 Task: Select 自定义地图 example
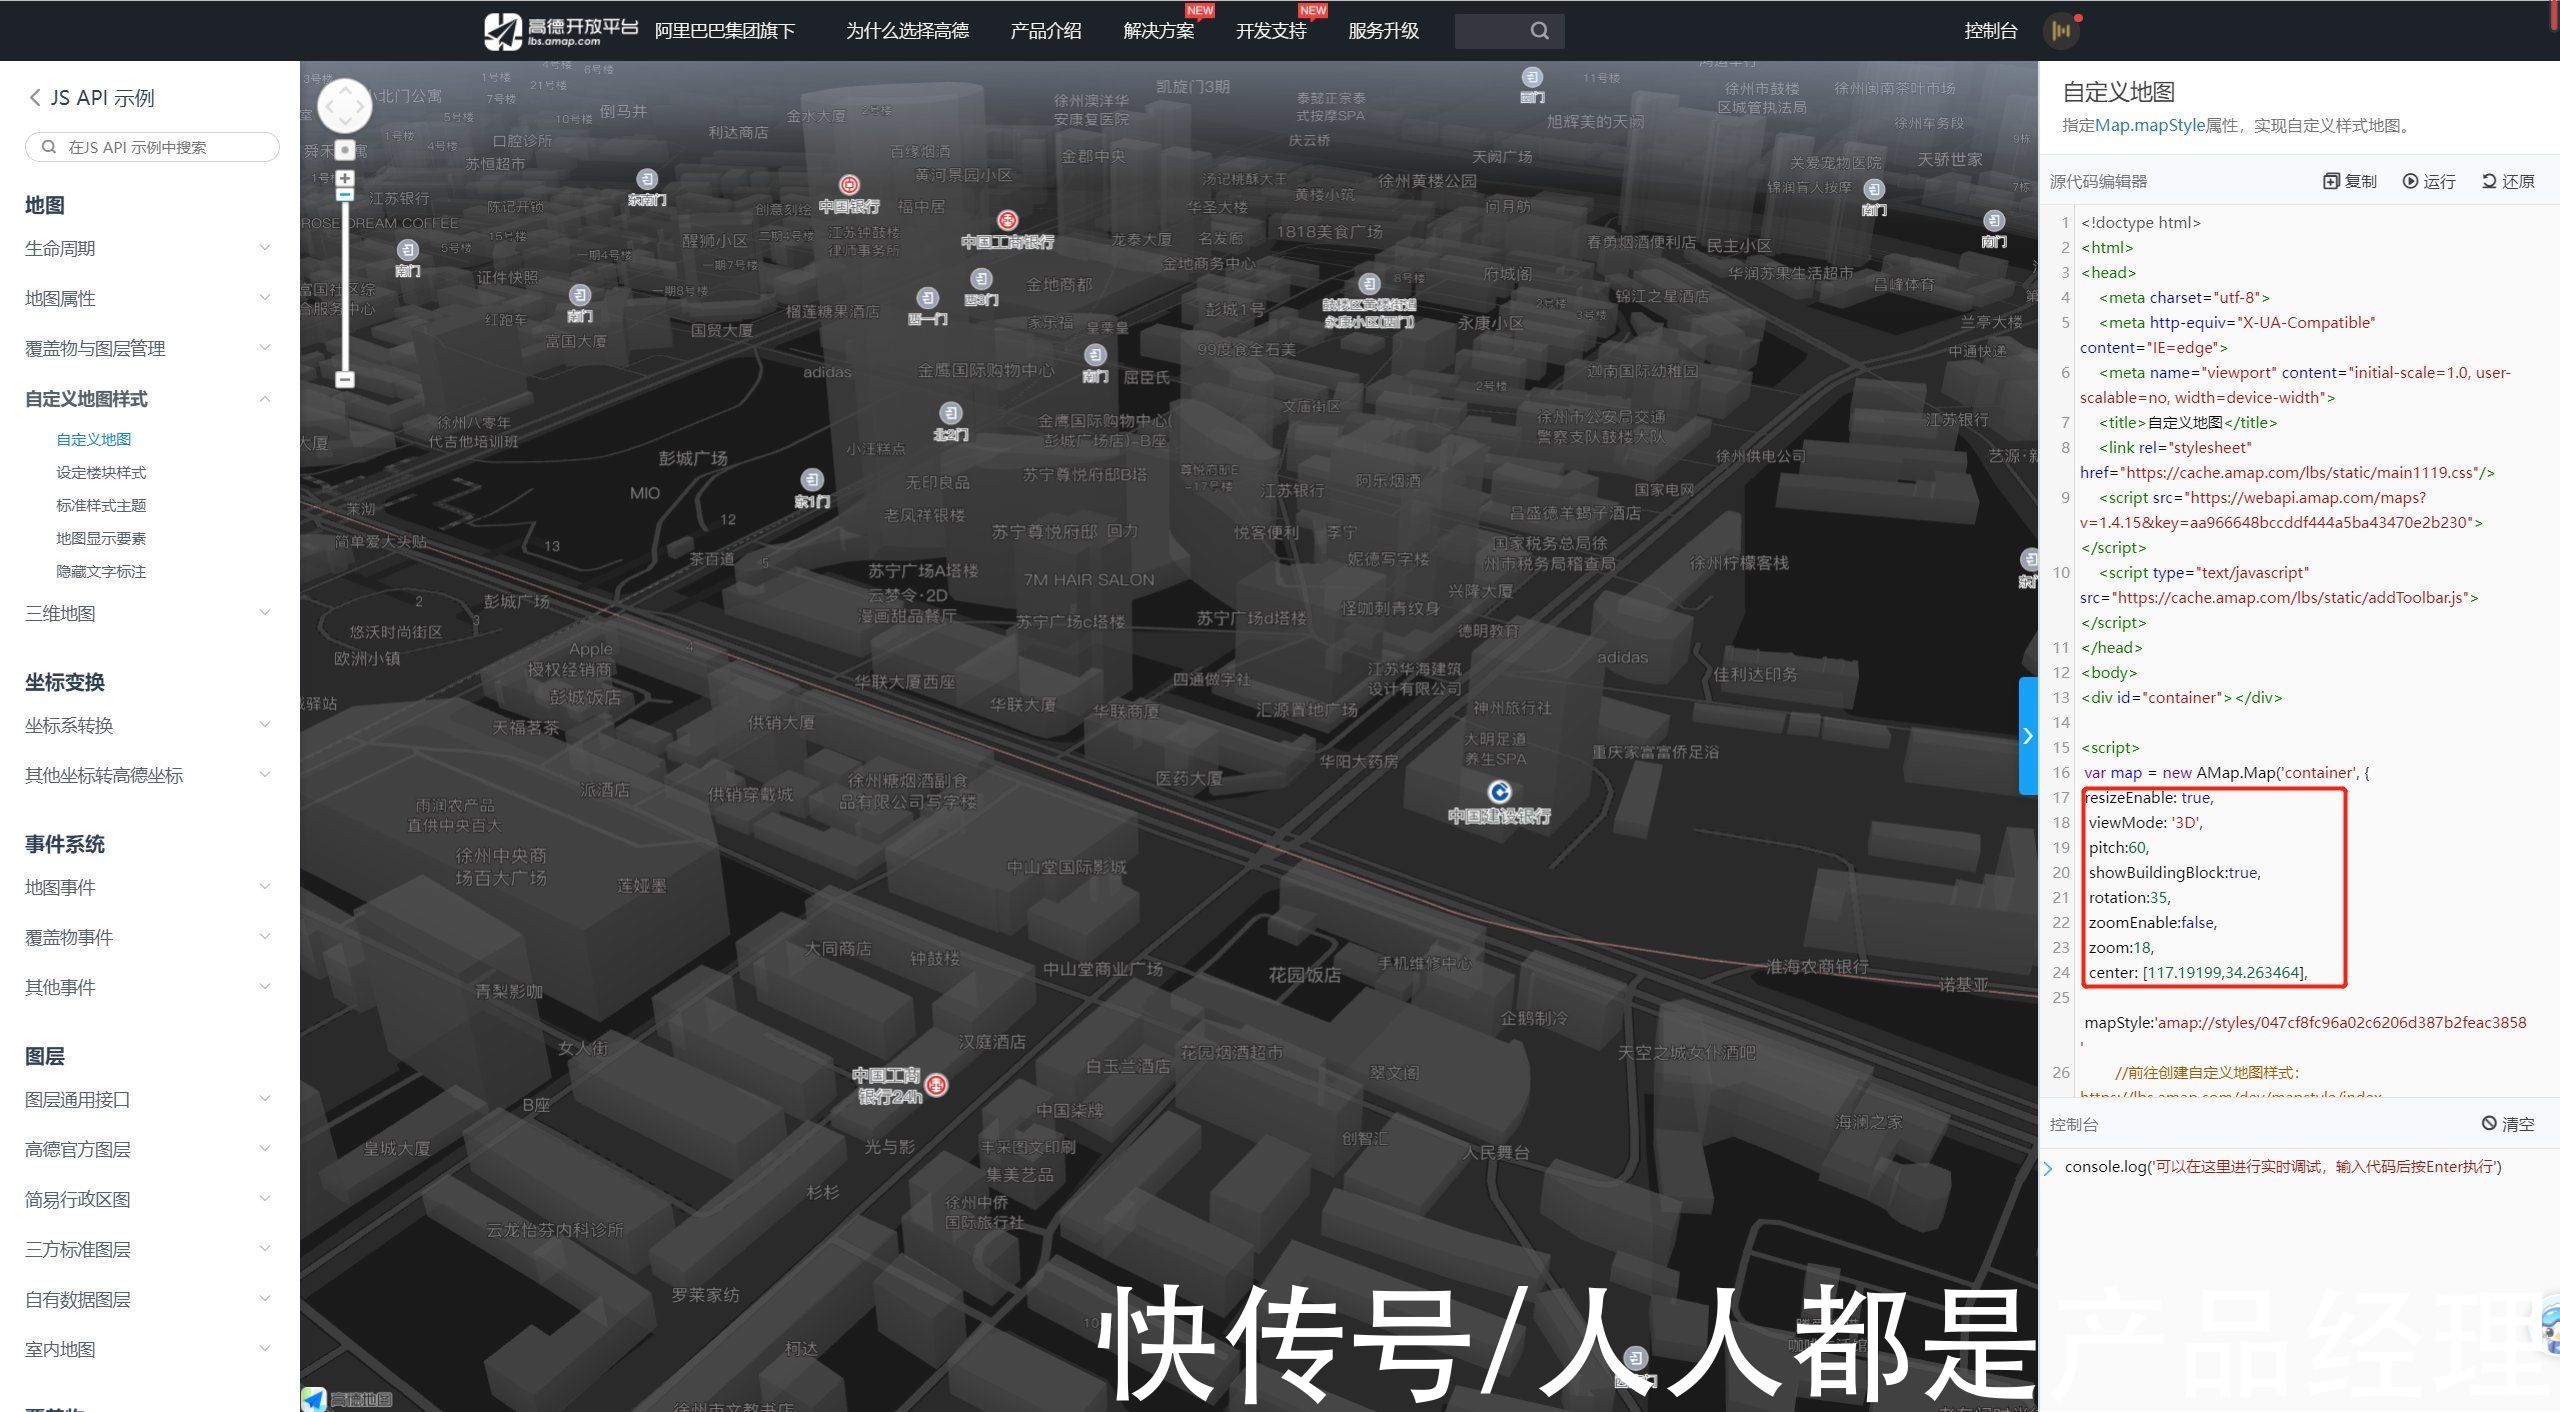click(94, 439)
